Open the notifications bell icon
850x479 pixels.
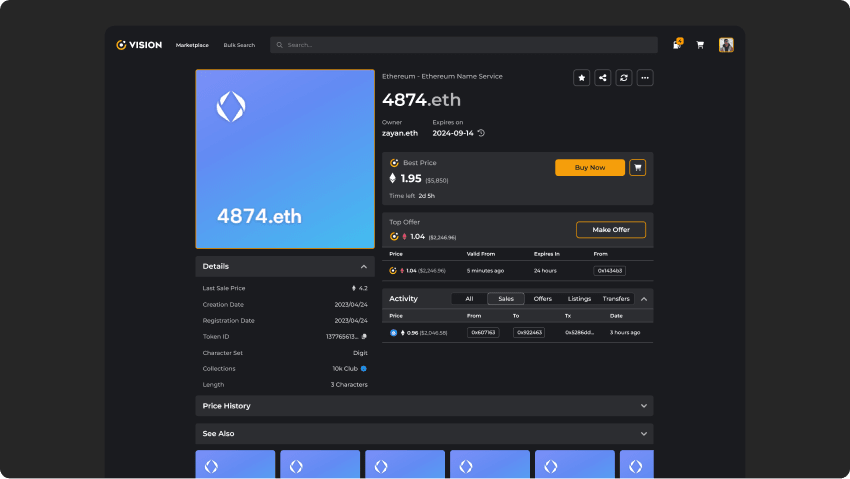tap(678, 44)
